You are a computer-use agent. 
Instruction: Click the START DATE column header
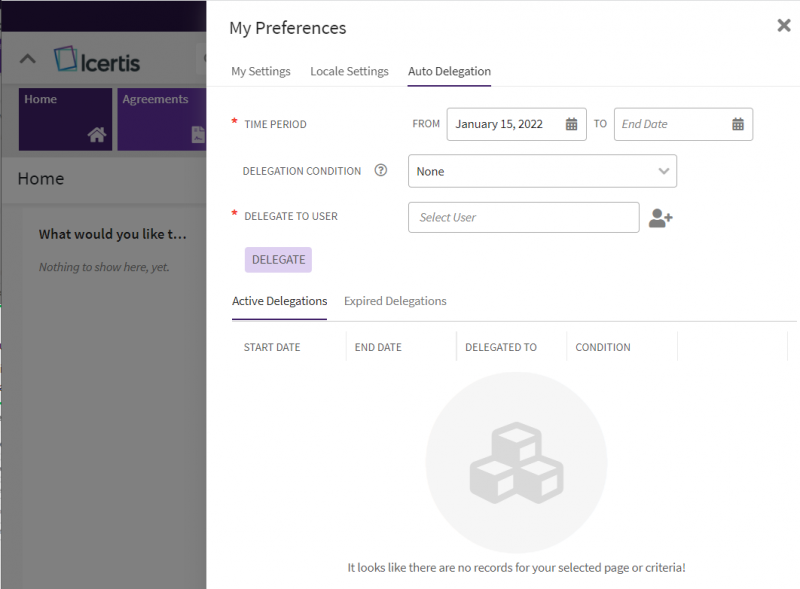(x=272, y=347)
